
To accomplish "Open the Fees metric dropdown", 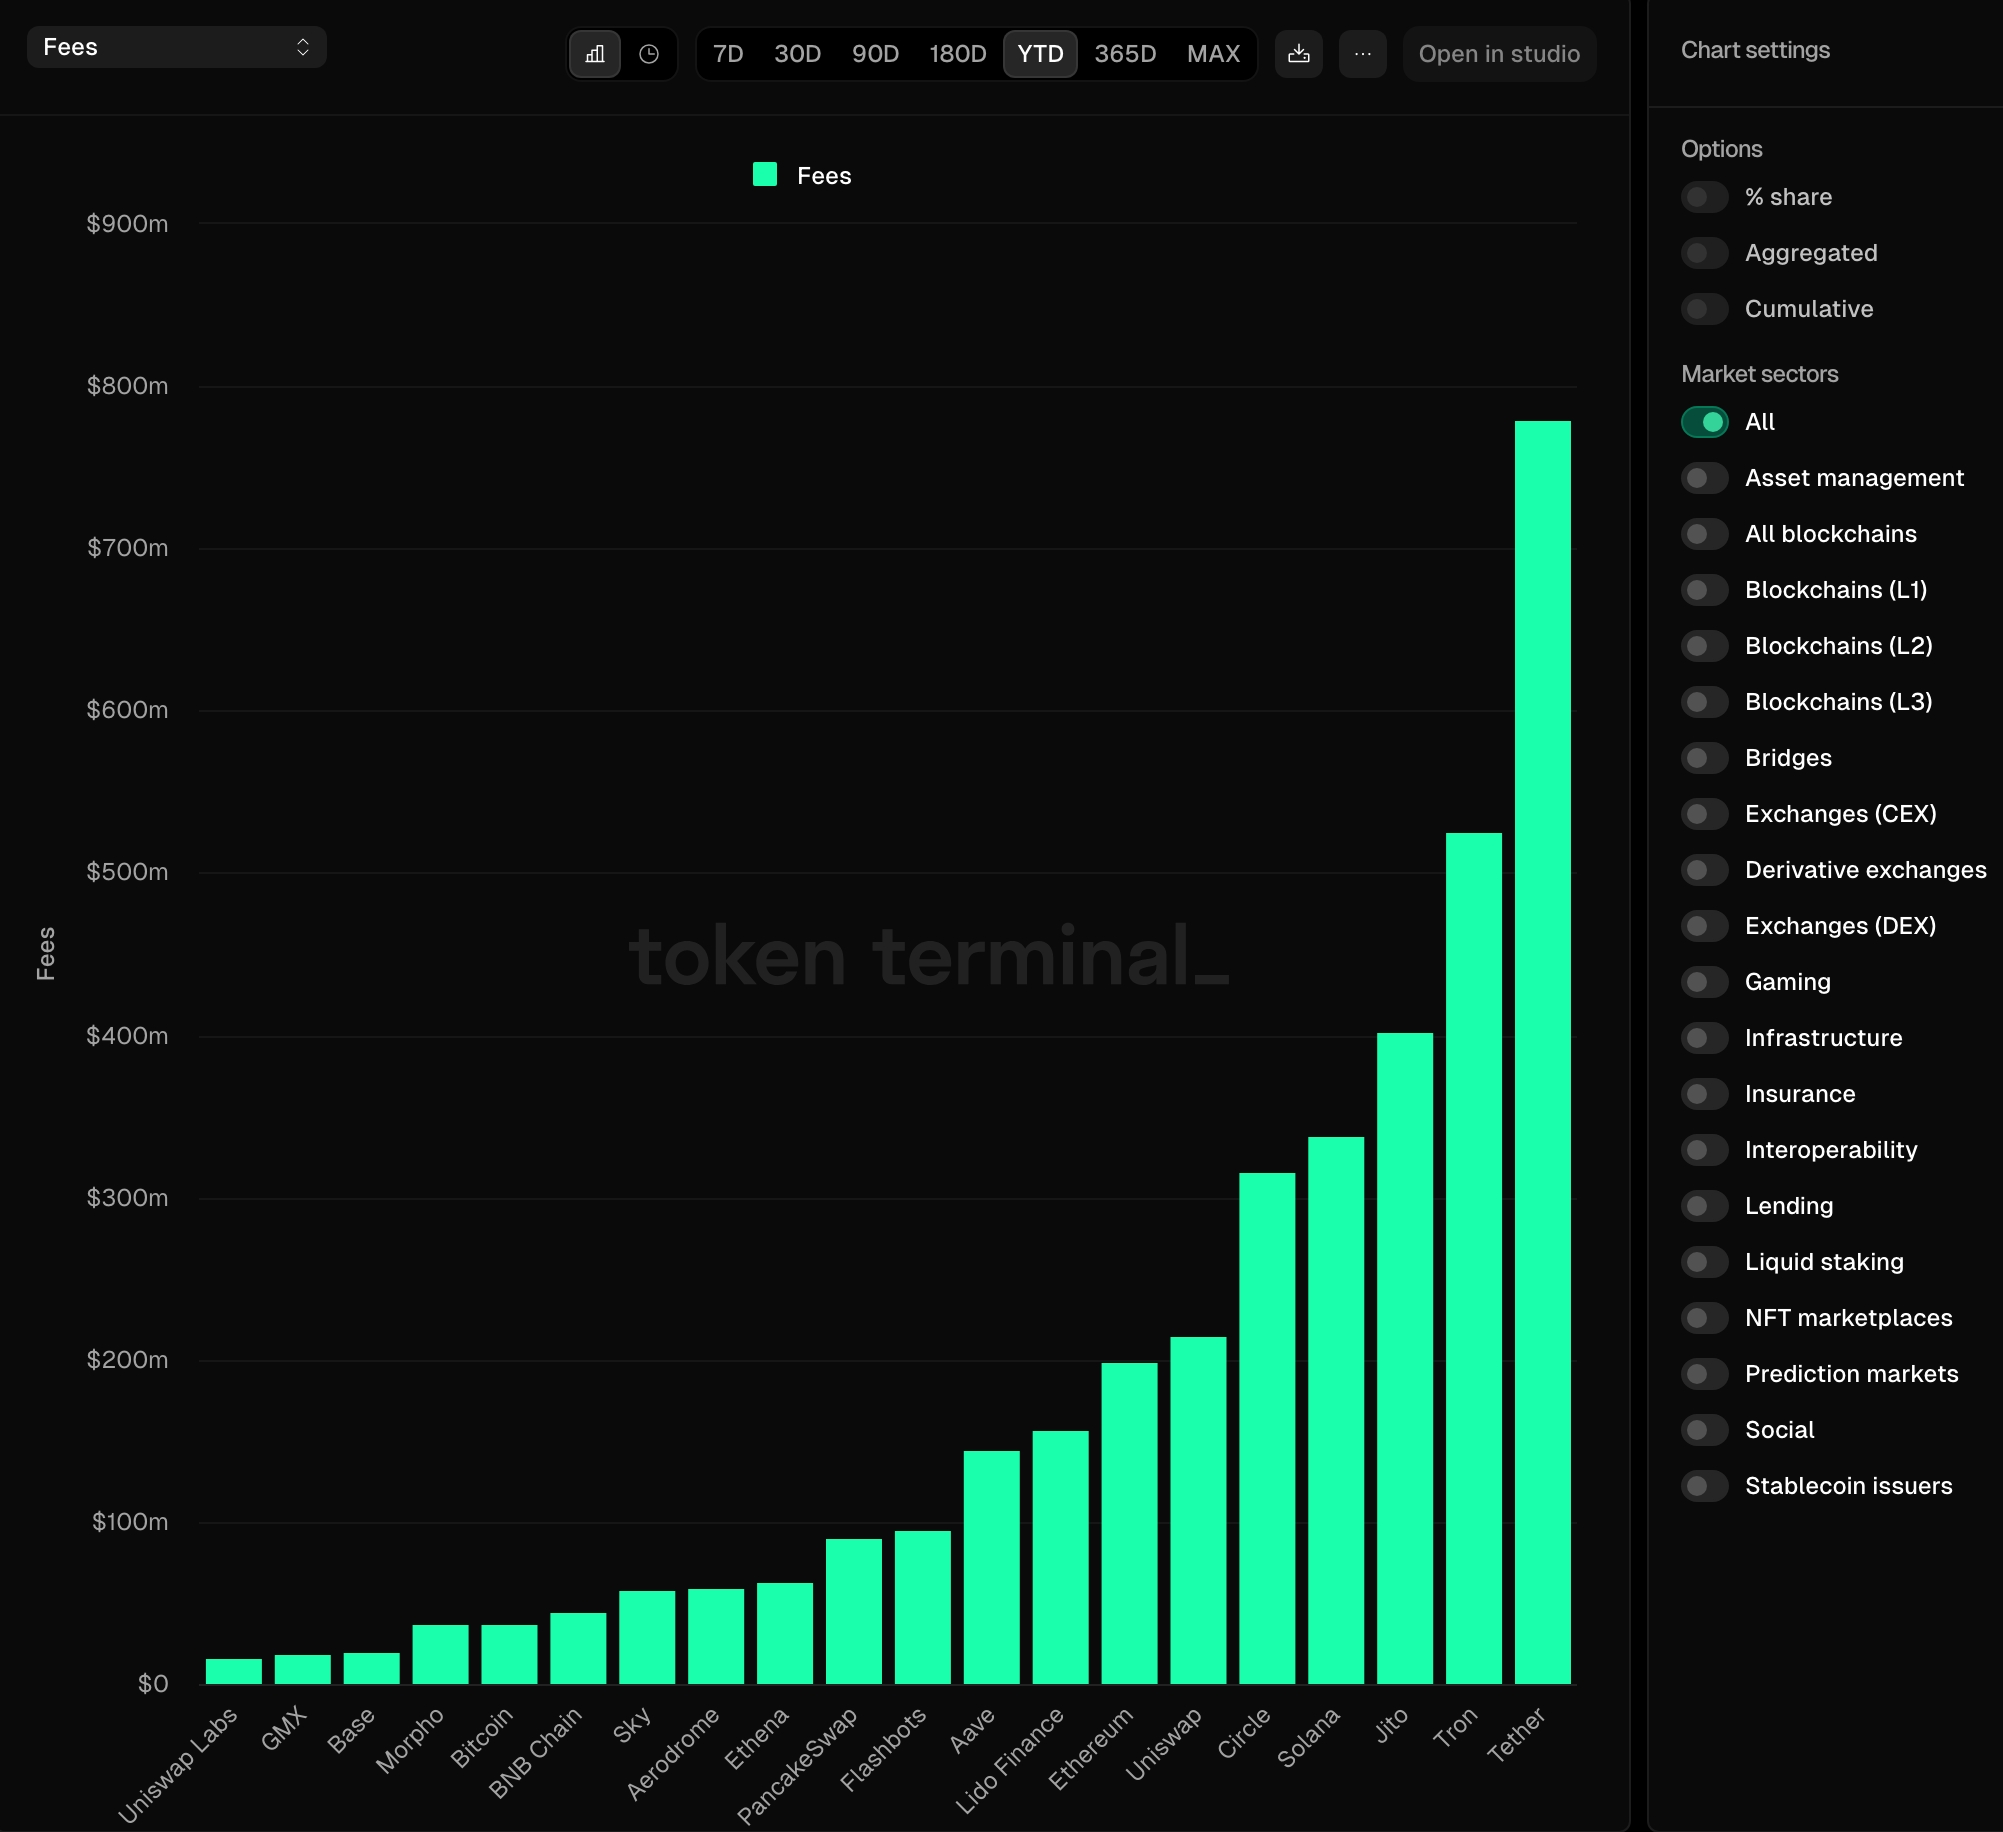I will click(174, 45).
